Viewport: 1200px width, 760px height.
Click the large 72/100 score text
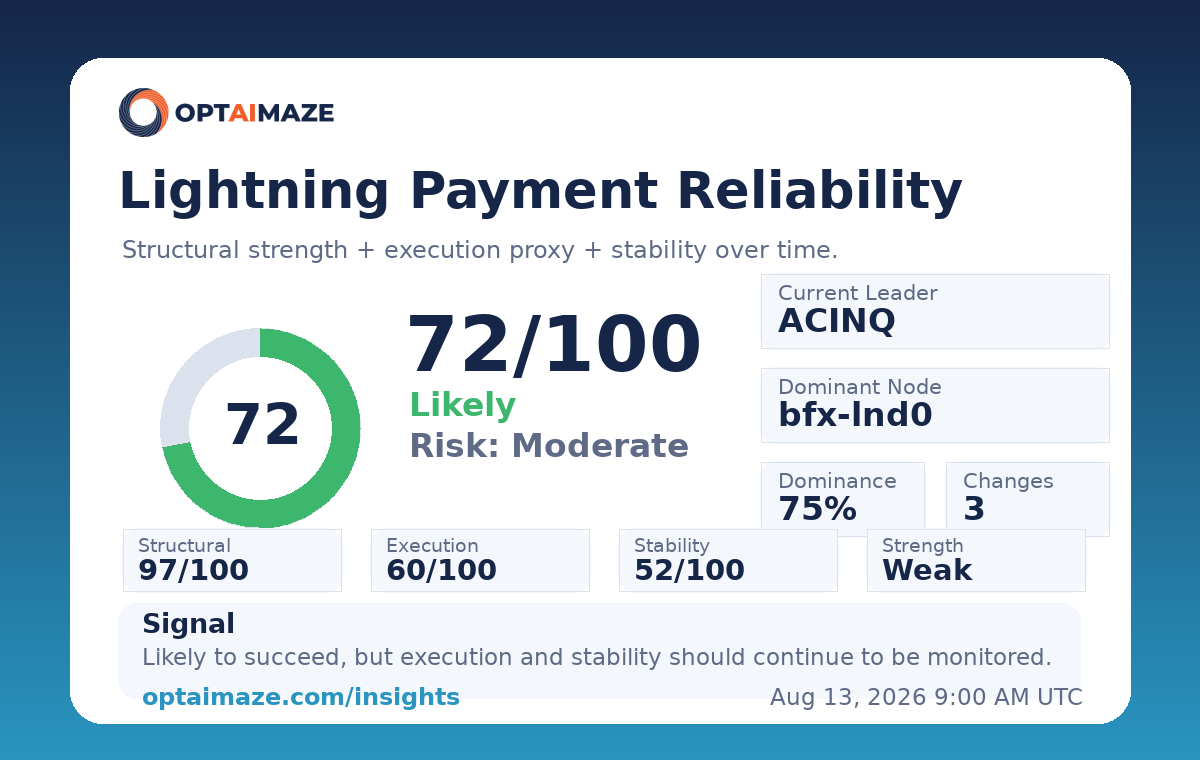point(555,346)
